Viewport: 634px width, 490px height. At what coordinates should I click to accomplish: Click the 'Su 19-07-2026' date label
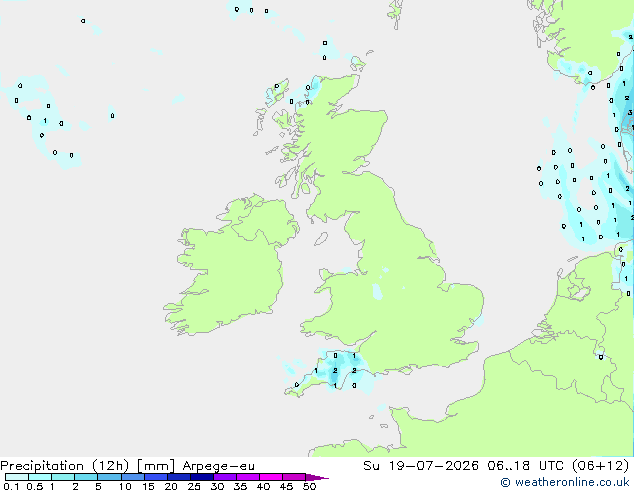click(421, 466)
